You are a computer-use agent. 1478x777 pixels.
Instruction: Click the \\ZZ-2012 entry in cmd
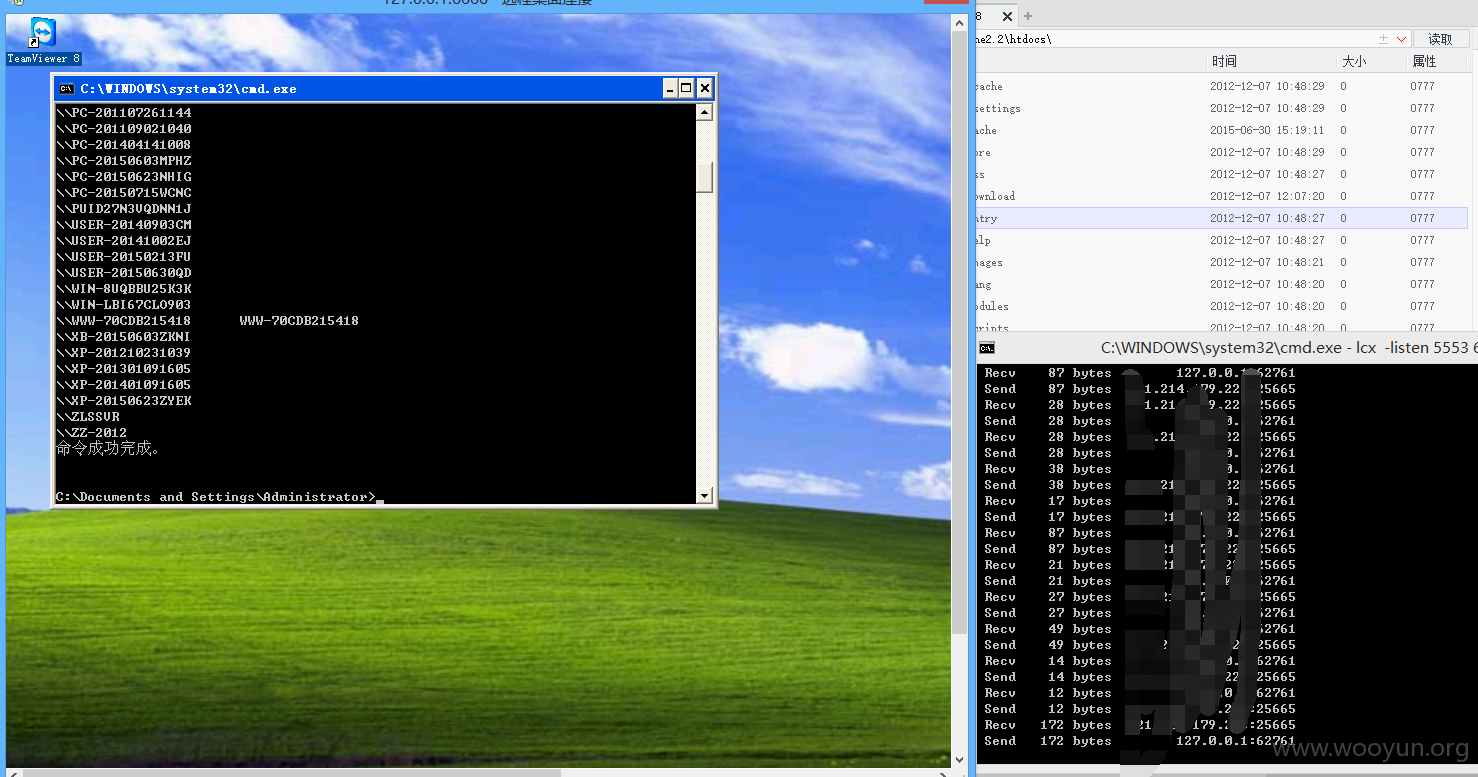tap(91, 433)
